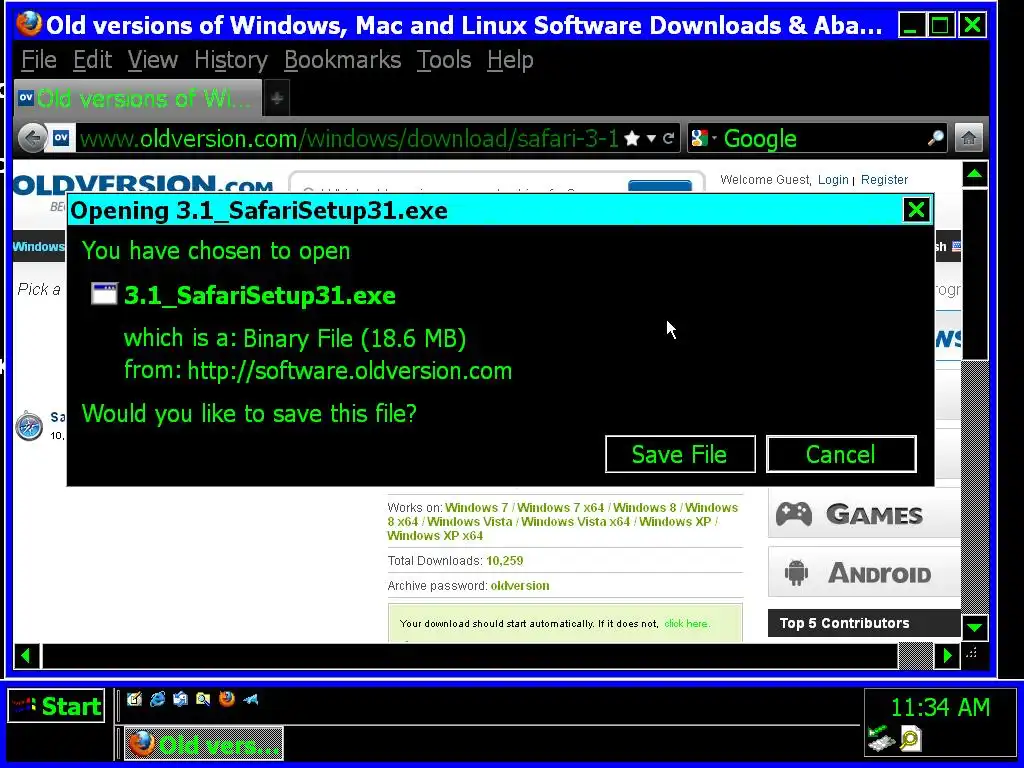
Task: Open a new tab with plus button
Action: click(277, 99)
